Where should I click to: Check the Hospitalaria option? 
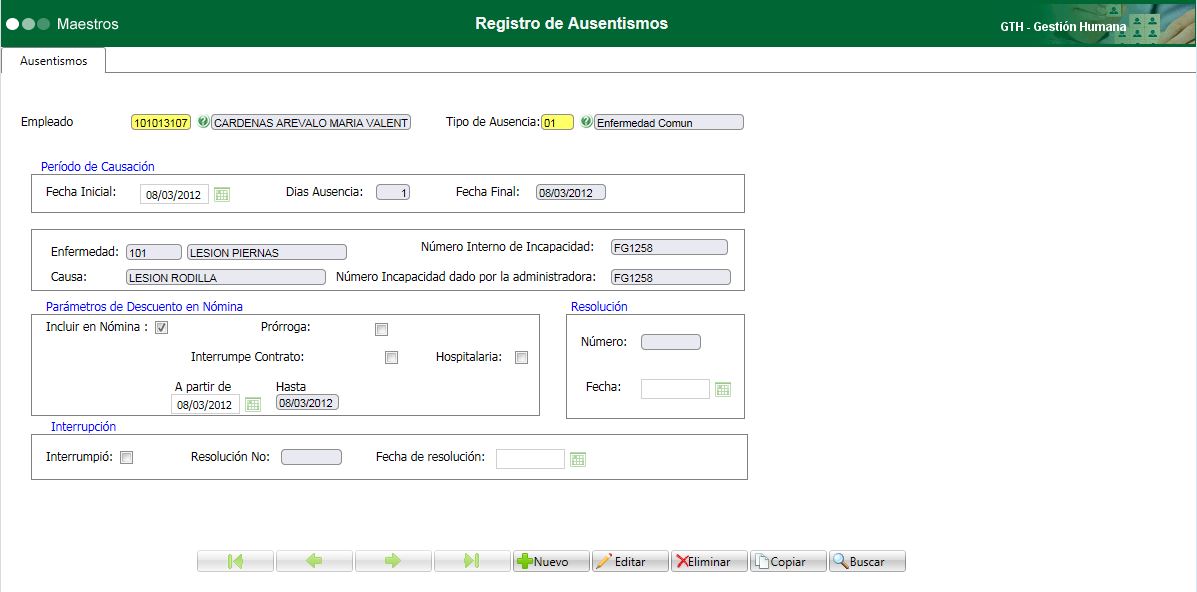[x=521, y=357]
